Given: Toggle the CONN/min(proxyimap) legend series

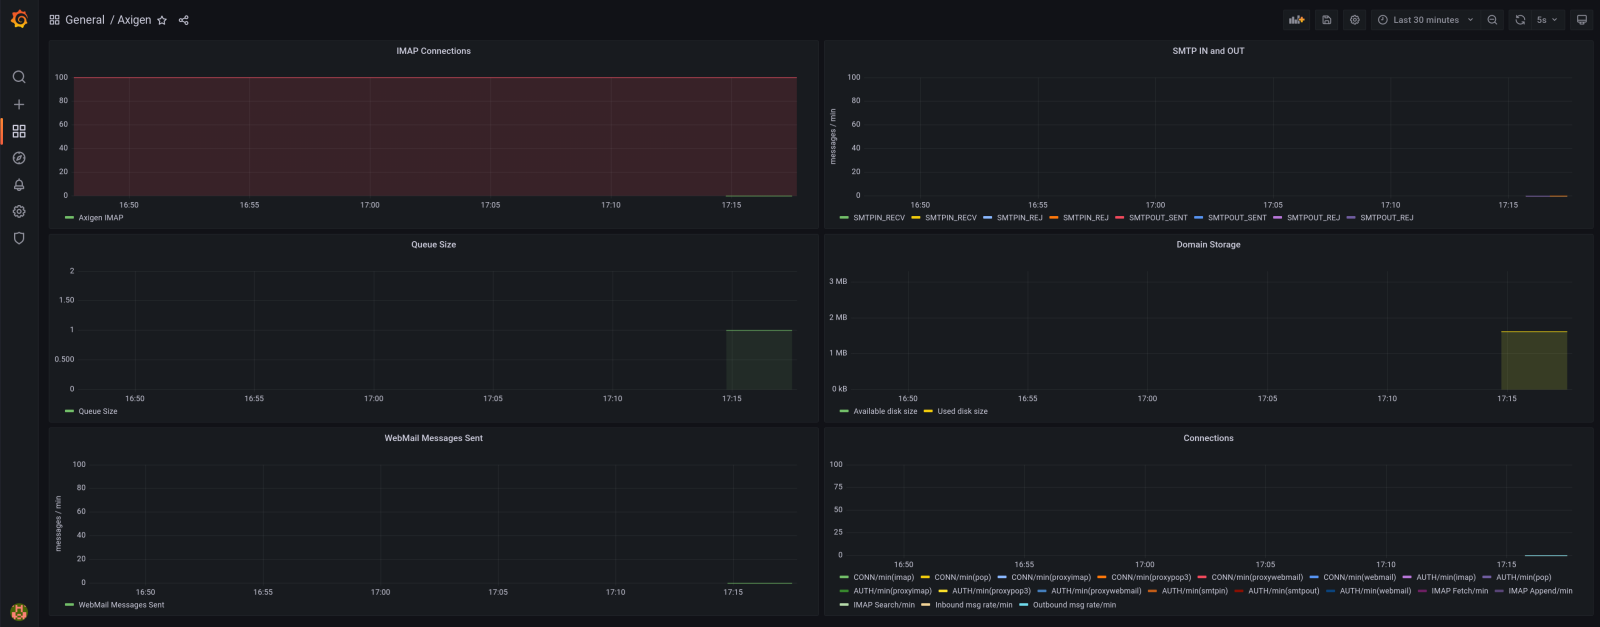Looking at the screenshot, I should (x=1051, y=577).
